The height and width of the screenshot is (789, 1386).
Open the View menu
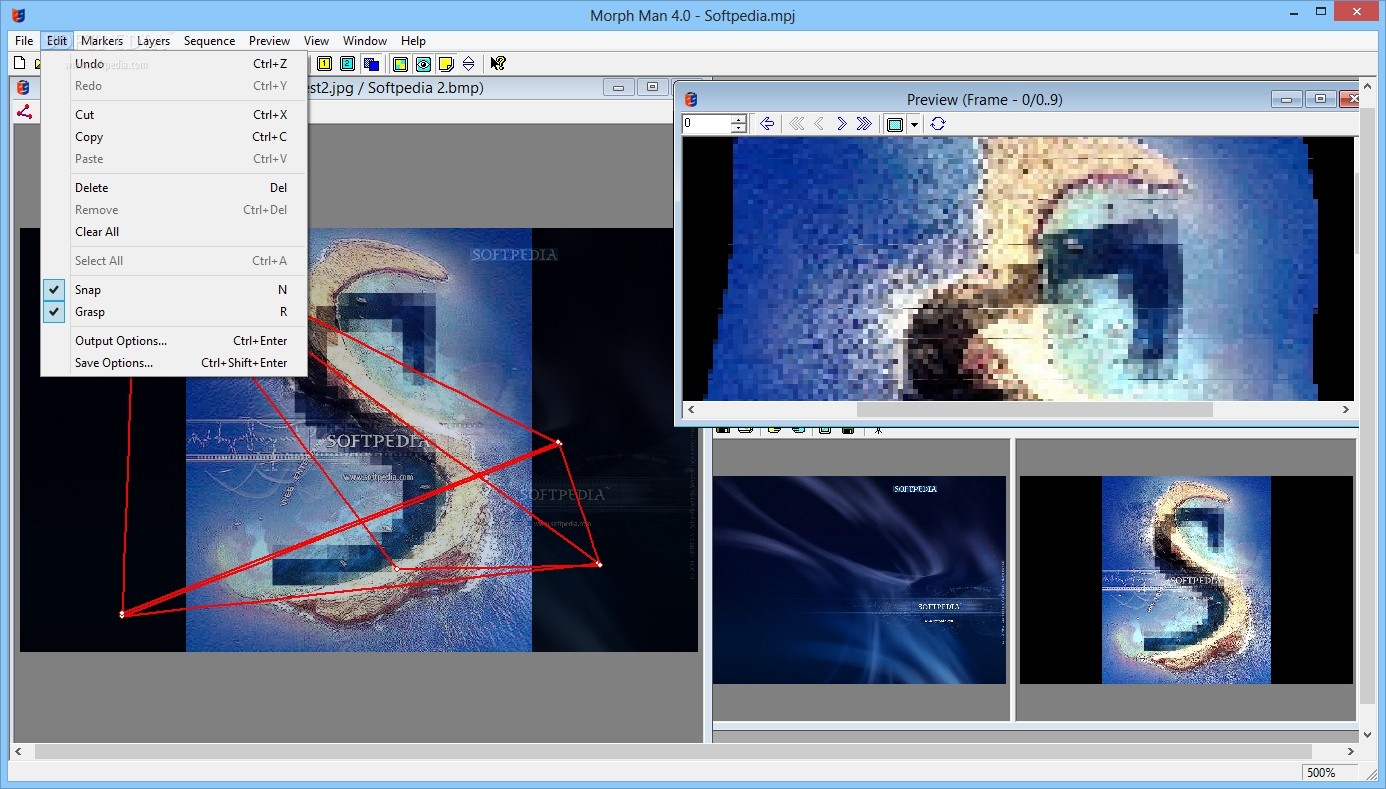point(316,41)
